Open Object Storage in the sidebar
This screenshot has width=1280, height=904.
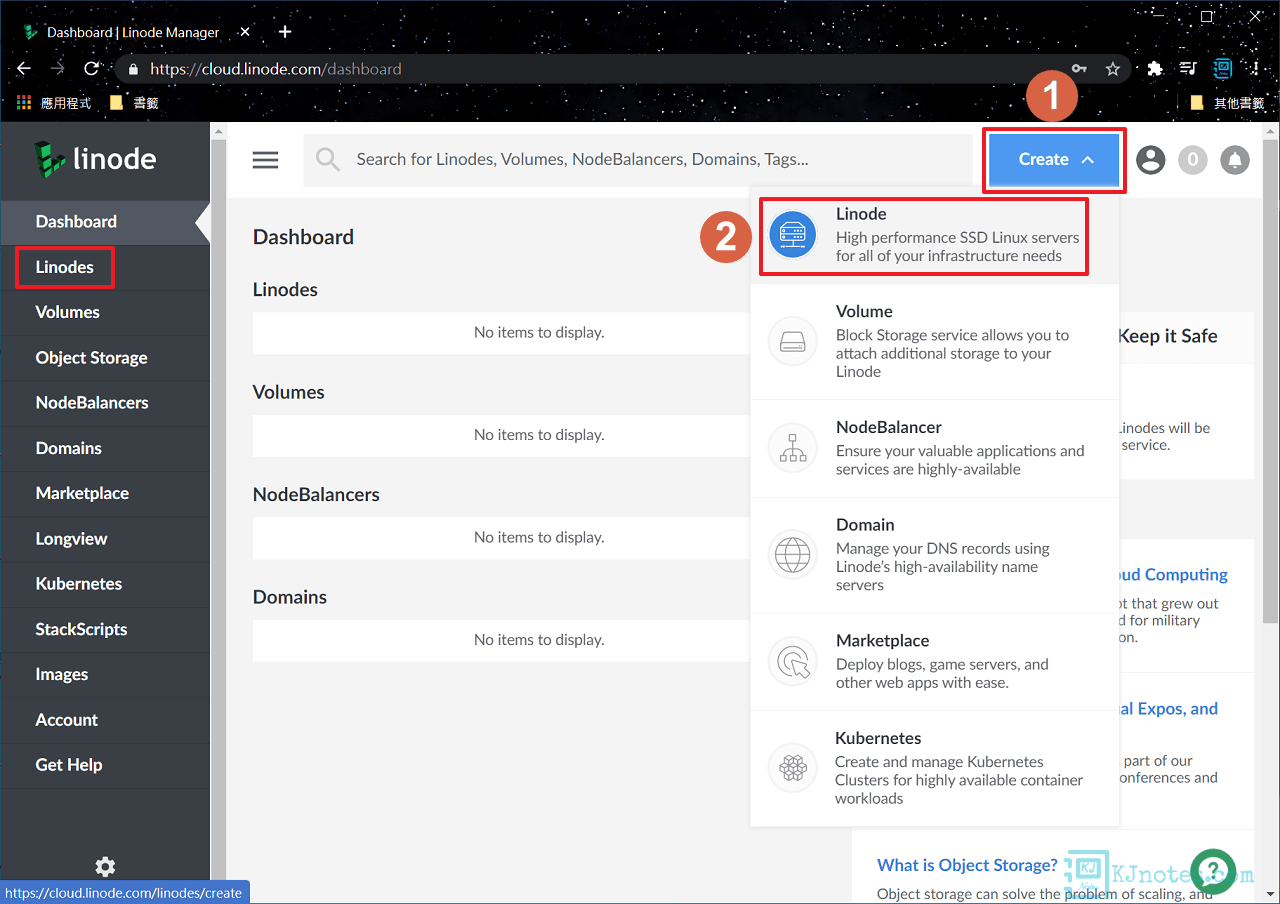105,358
